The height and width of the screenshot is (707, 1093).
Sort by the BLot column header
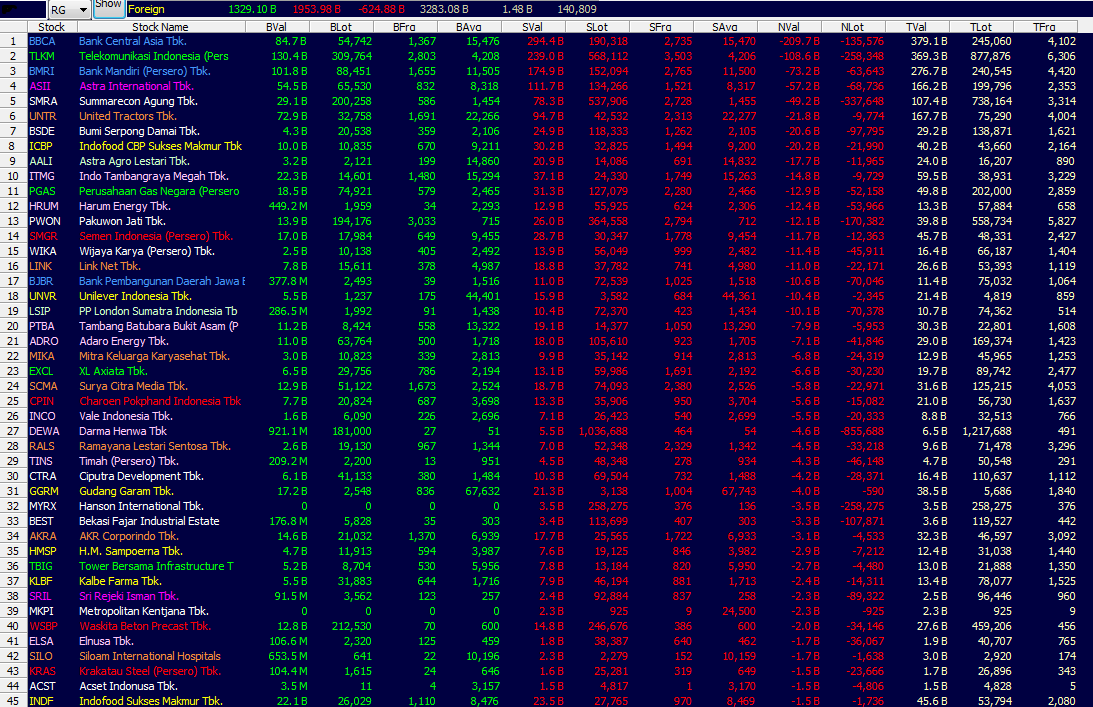[341, 27]
